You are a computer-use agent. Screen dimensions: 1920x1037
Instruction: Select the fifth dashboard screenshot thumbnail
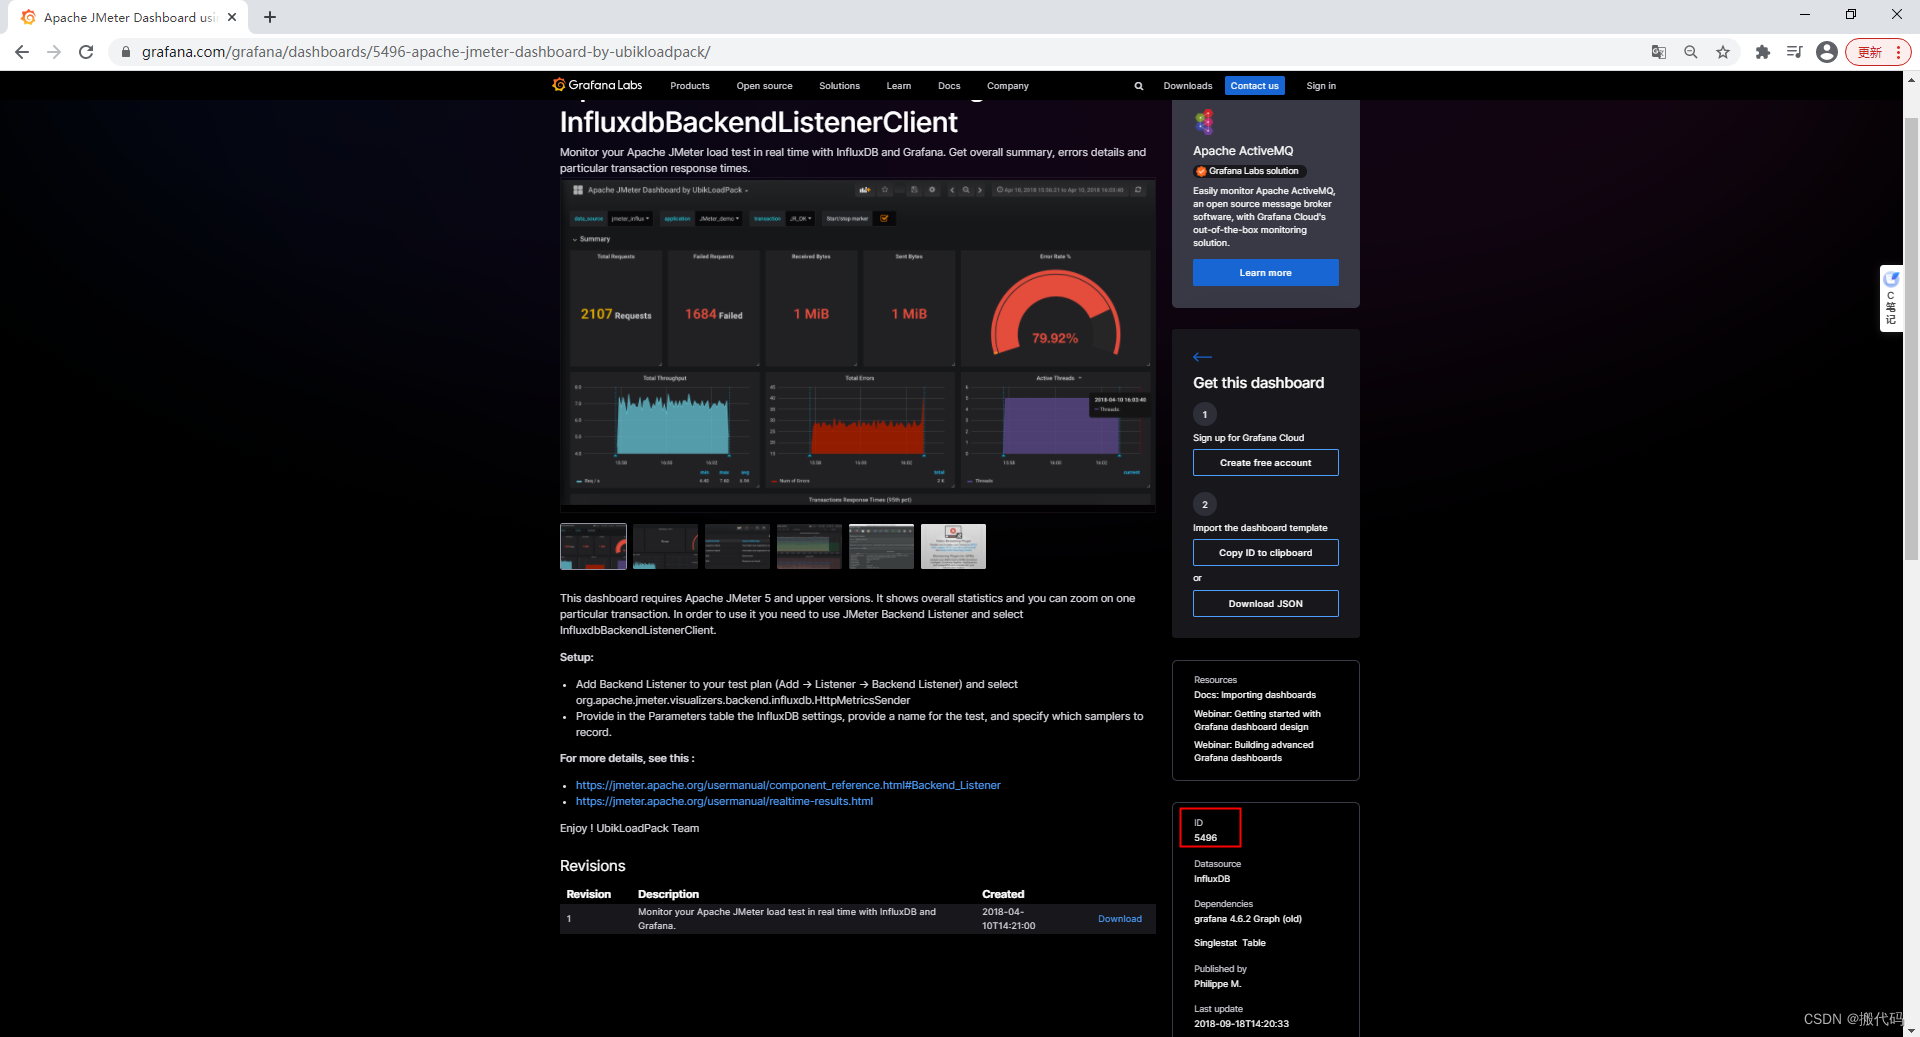pos(881,546)
